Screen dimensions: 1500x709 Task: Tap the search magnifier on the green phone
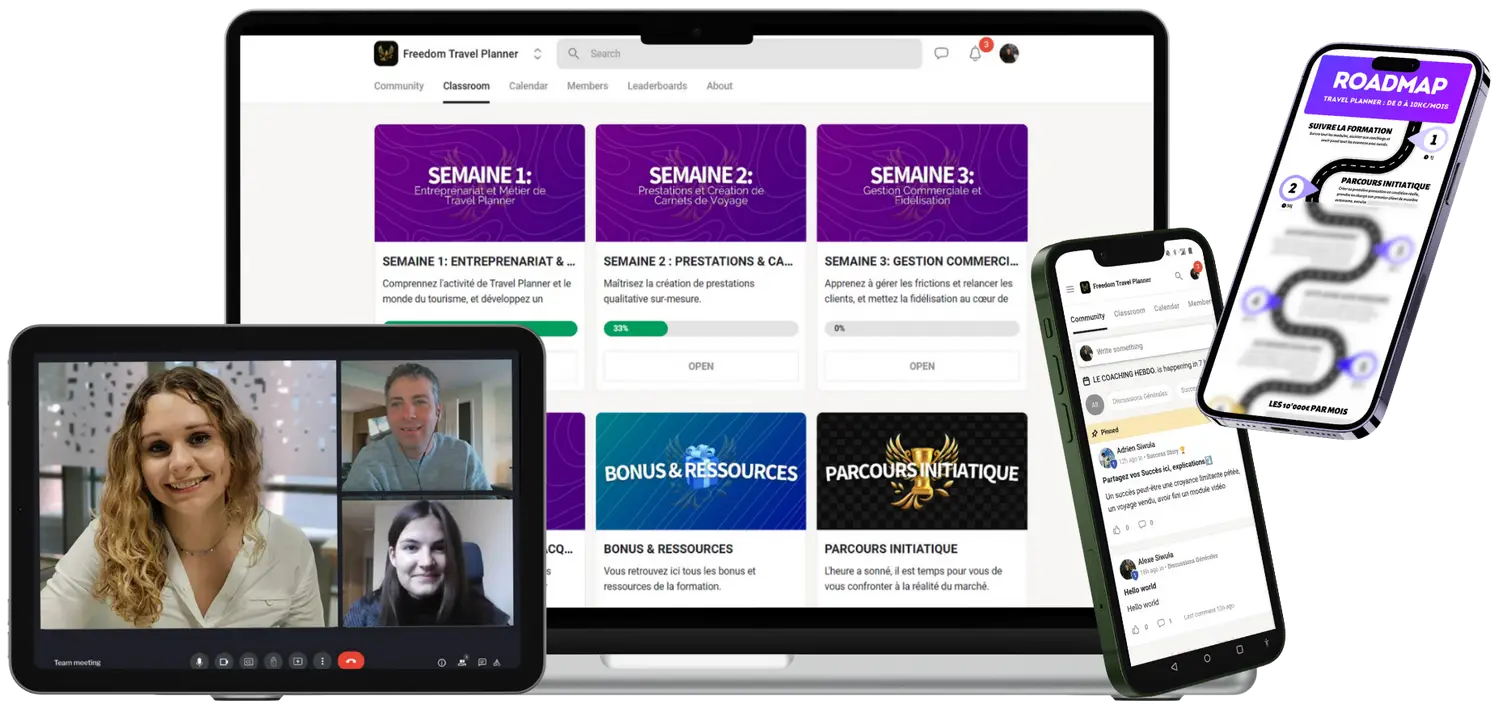click(1179, 276)
